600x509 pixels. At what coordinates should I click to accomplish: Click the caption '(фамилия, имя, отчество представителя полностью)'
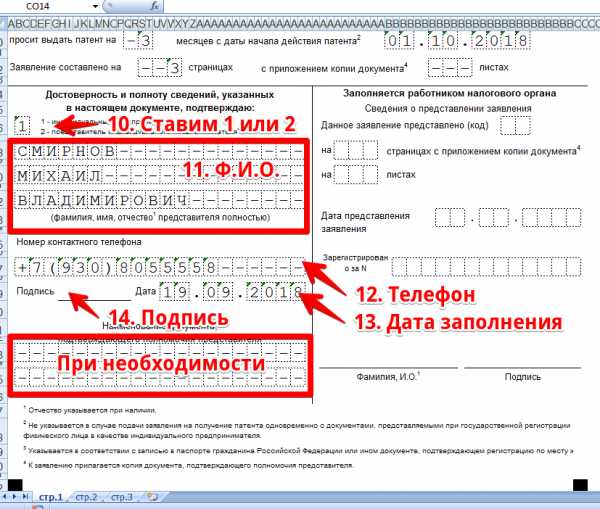[160, 217]
